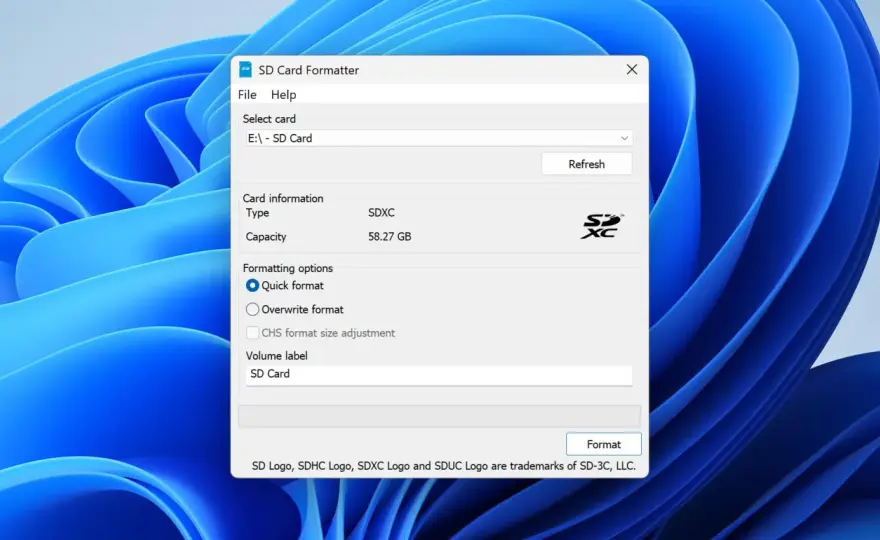Open the Help menu
This screenshot has height=540, width=880.
point(283,95)
